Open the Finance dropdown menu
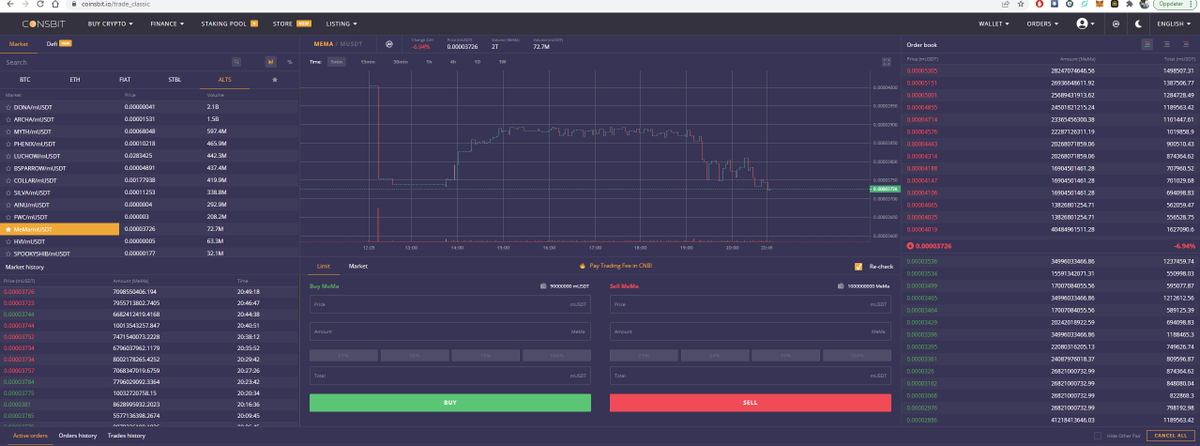 (x=166, y=23)
